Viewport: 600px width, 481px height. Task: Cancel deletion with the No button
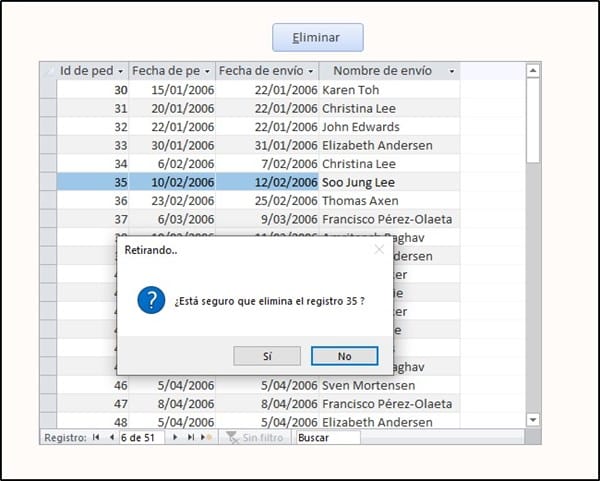344,356
